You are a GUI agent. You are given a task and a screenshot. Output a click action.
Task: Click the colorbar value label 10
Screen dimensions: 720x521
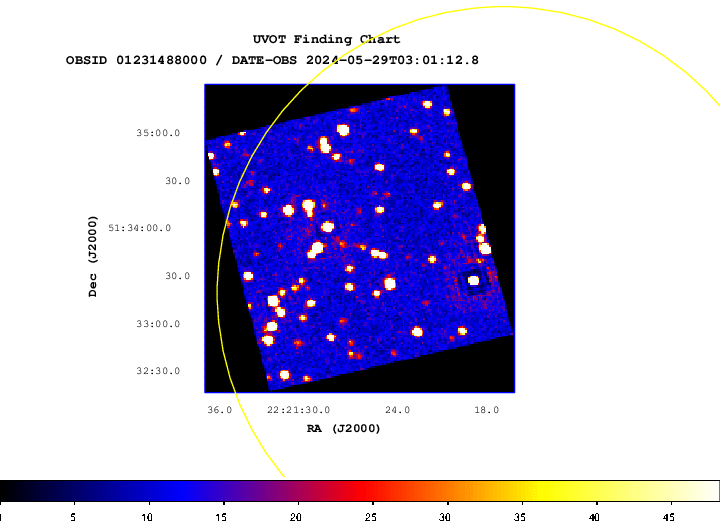pyautogui.click(x=147, y=517)
